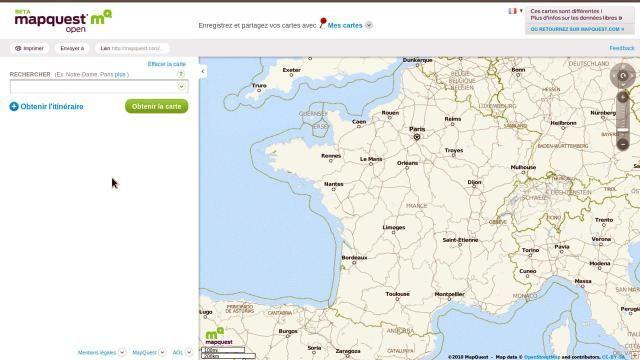Open the Feedback link

tap(622, 48)
